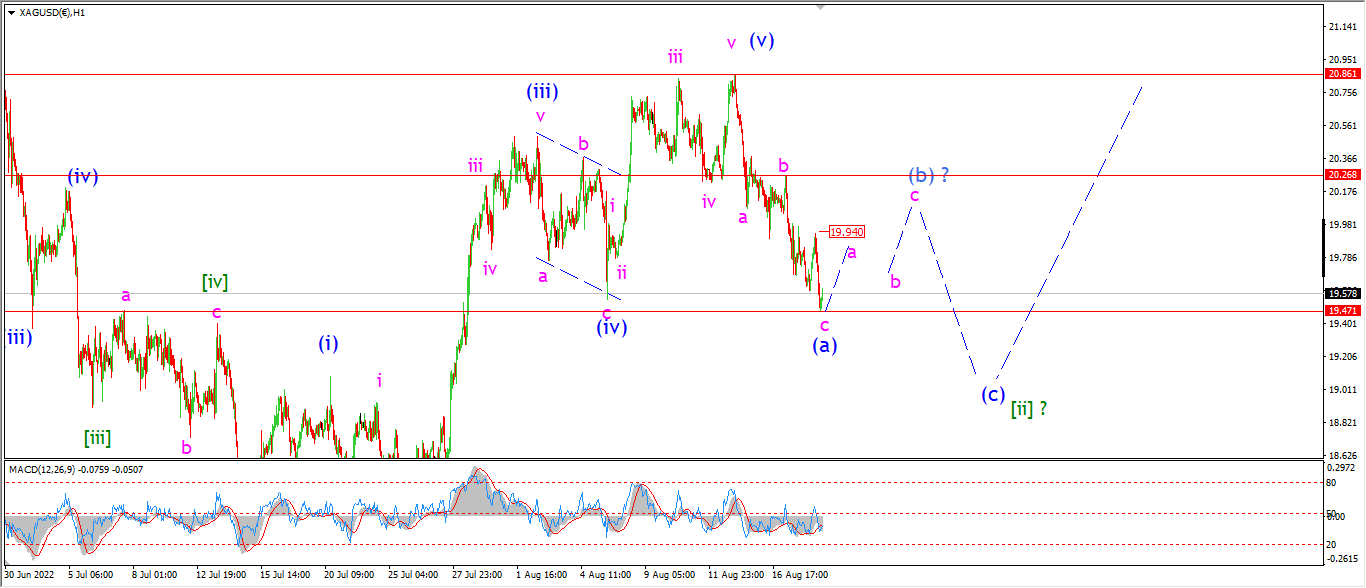
Task: Click the "5 Jul 06:00" time axis label
Action: (x=90, y=575)
